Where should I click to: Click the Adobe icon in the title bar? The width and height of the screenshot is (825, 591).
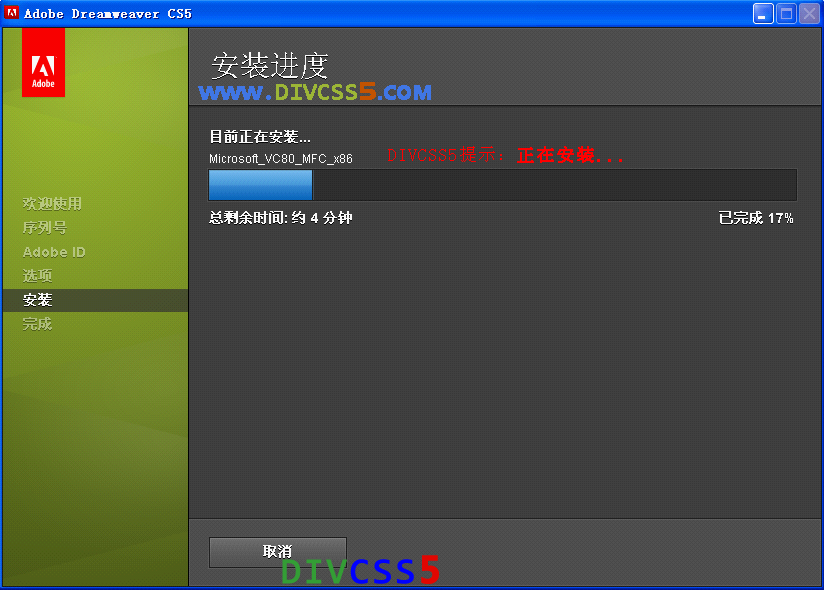click(x=11, y=13)
